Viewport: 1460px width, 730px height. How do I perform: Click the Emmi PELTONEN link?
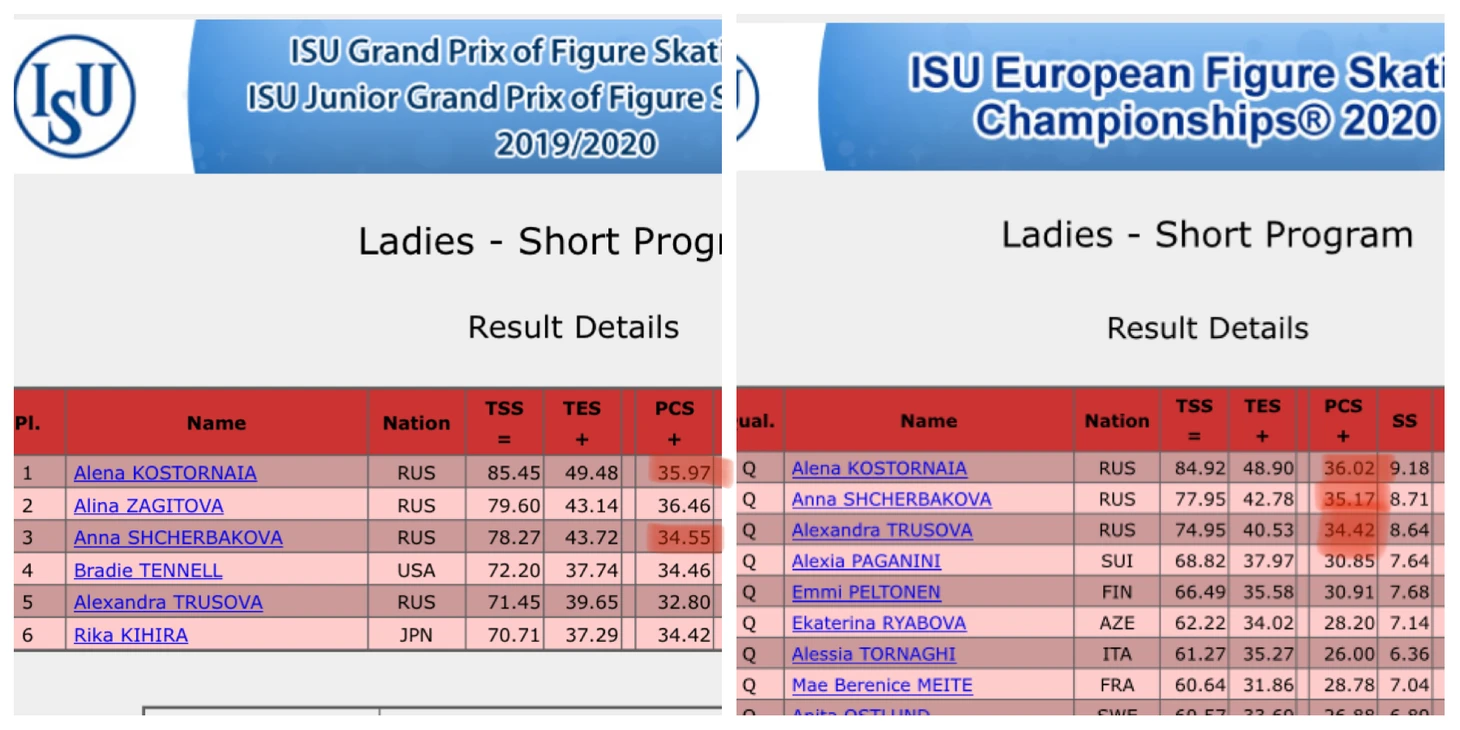coord(866,592)
